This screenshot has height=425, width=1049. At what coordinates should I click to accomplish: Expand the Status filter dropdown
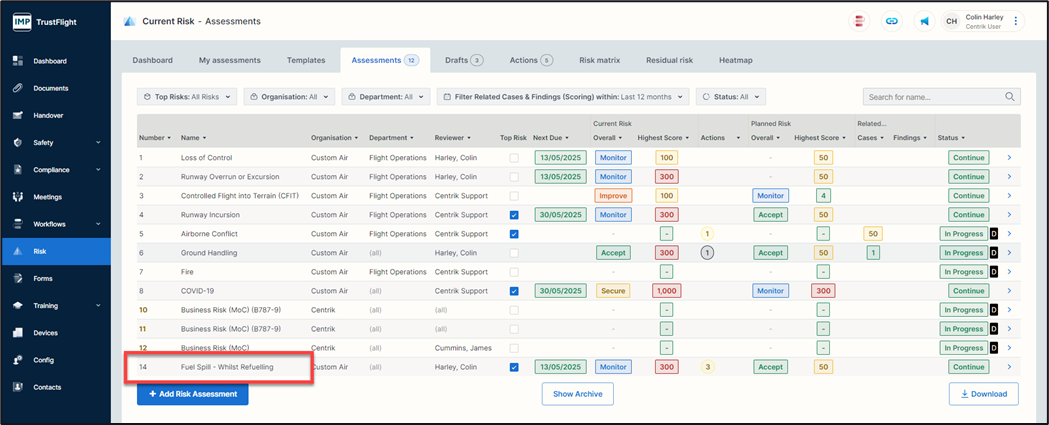[x=731, y=97]
